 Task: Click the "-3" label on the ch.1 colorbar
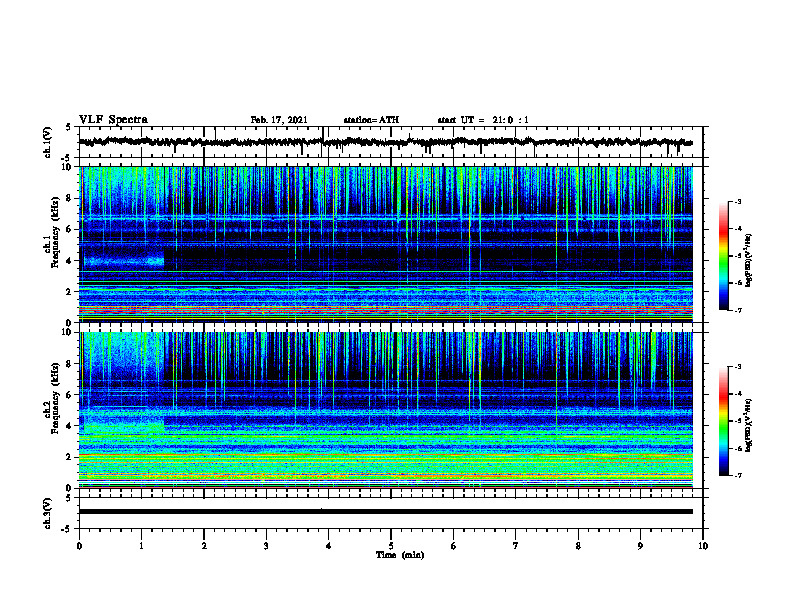pyautogui.click(x=738, y=201)
